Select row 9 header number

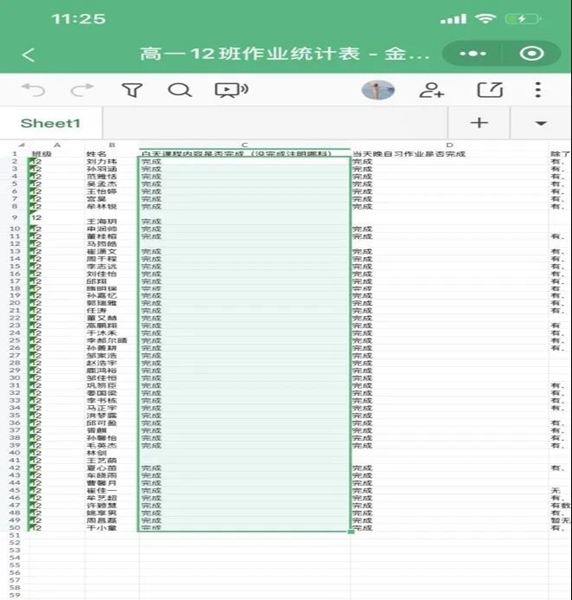[x=15, y=217]
